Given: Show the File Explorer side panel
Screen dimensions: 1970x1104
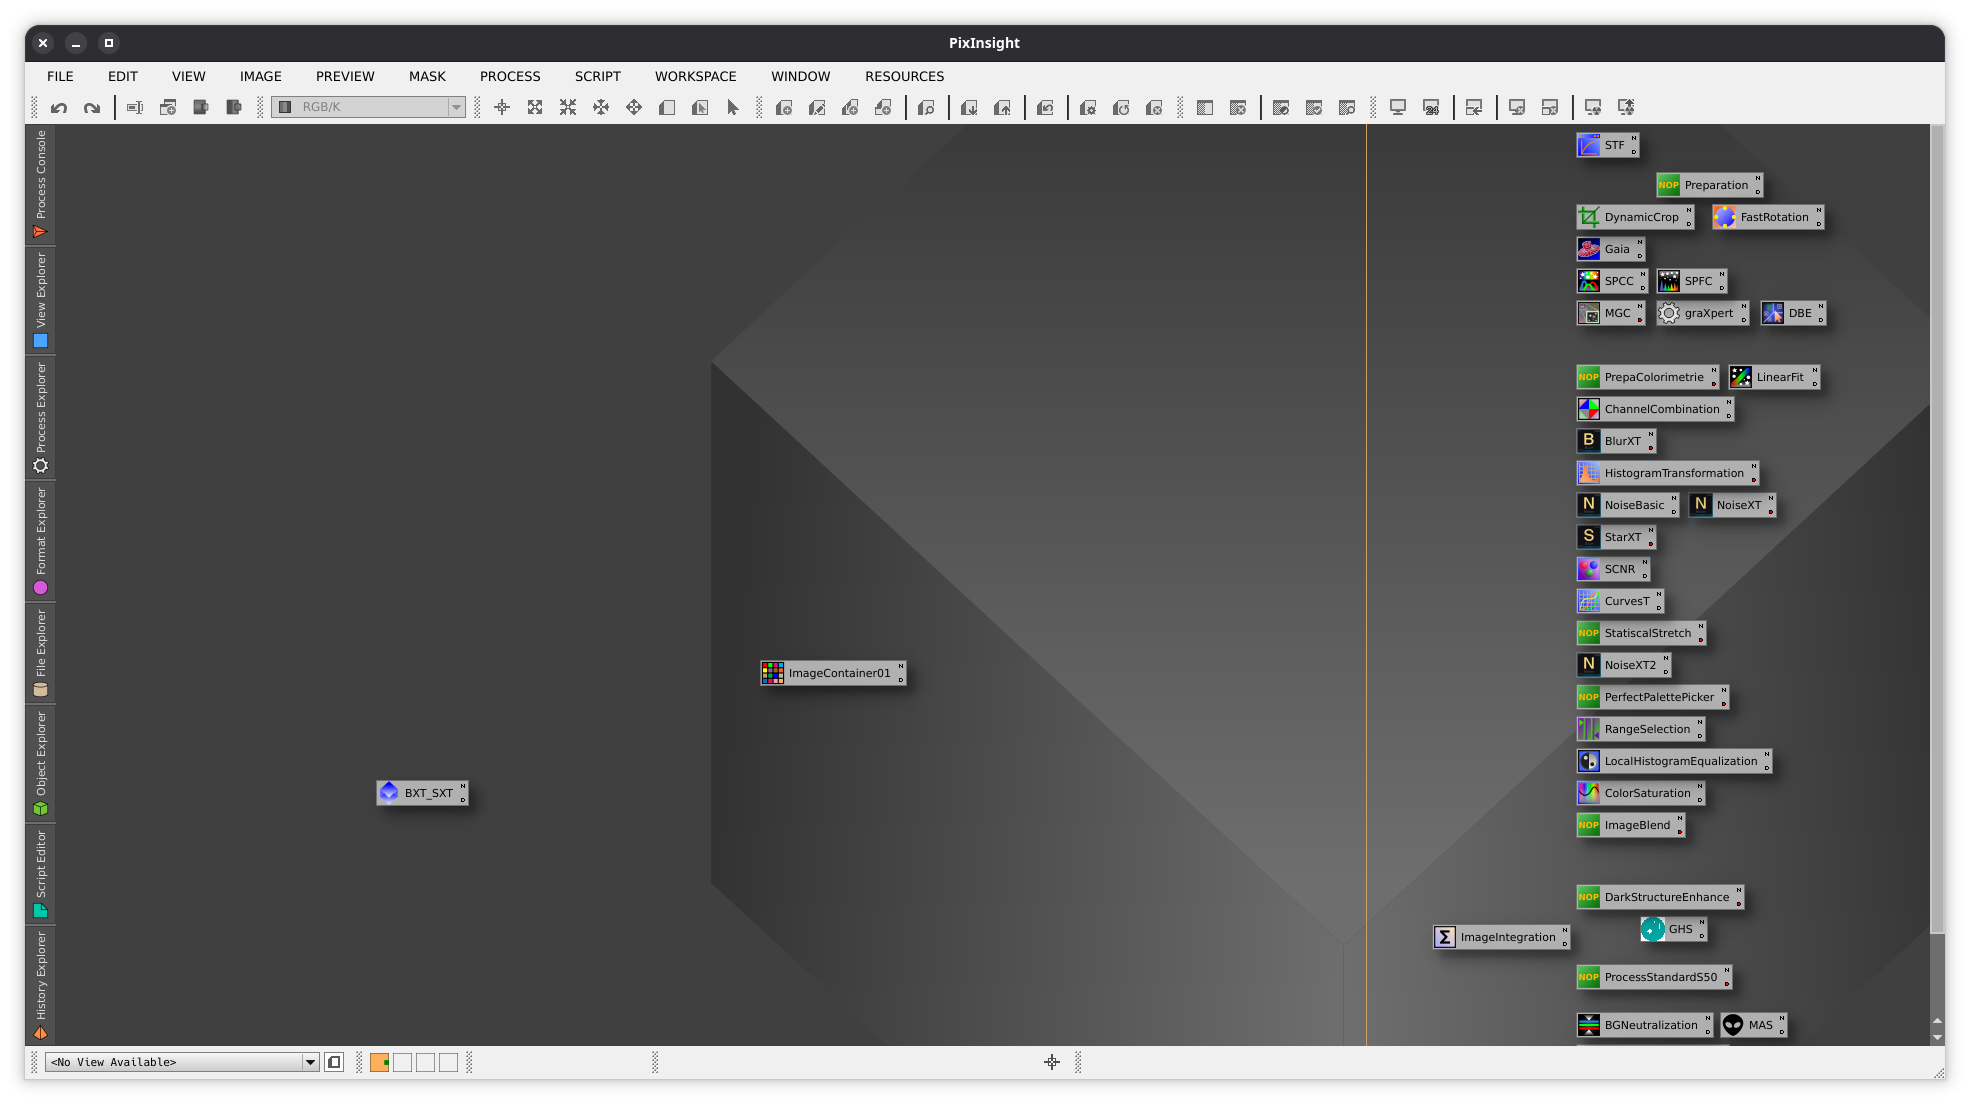Looking at the screenshot, I should (41, 653).
